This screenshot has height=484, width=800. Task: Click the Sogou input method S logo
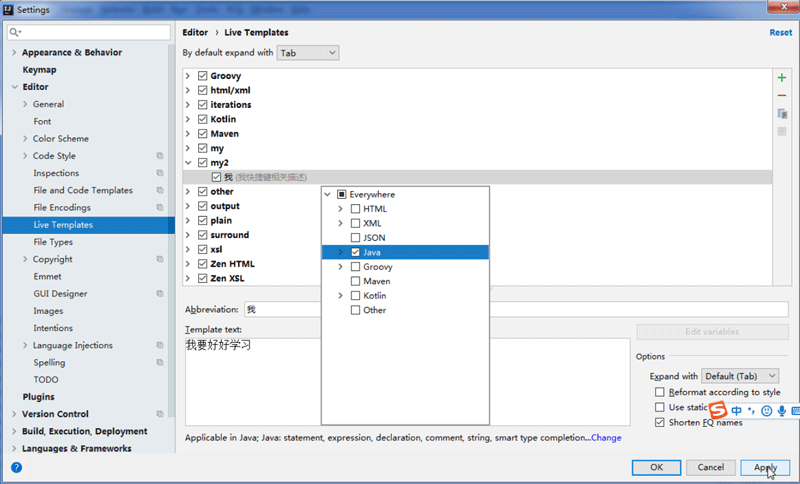[717, 410]
